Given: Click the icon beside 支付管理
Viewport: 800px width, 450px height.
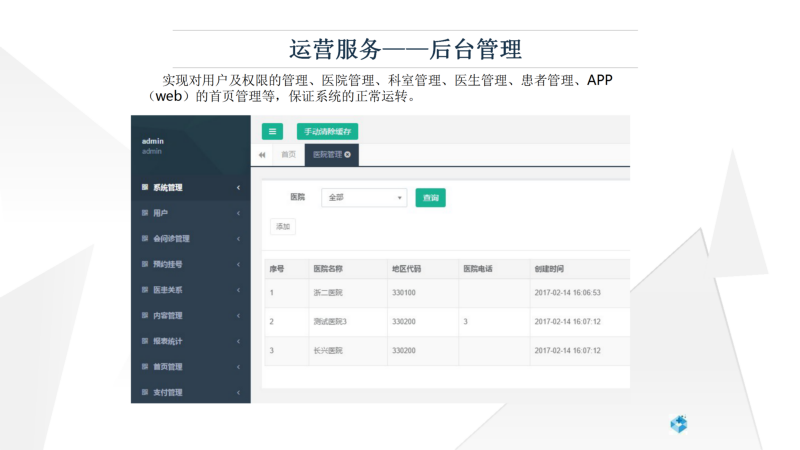Looking at the screenshot, I should coord(145,392).
